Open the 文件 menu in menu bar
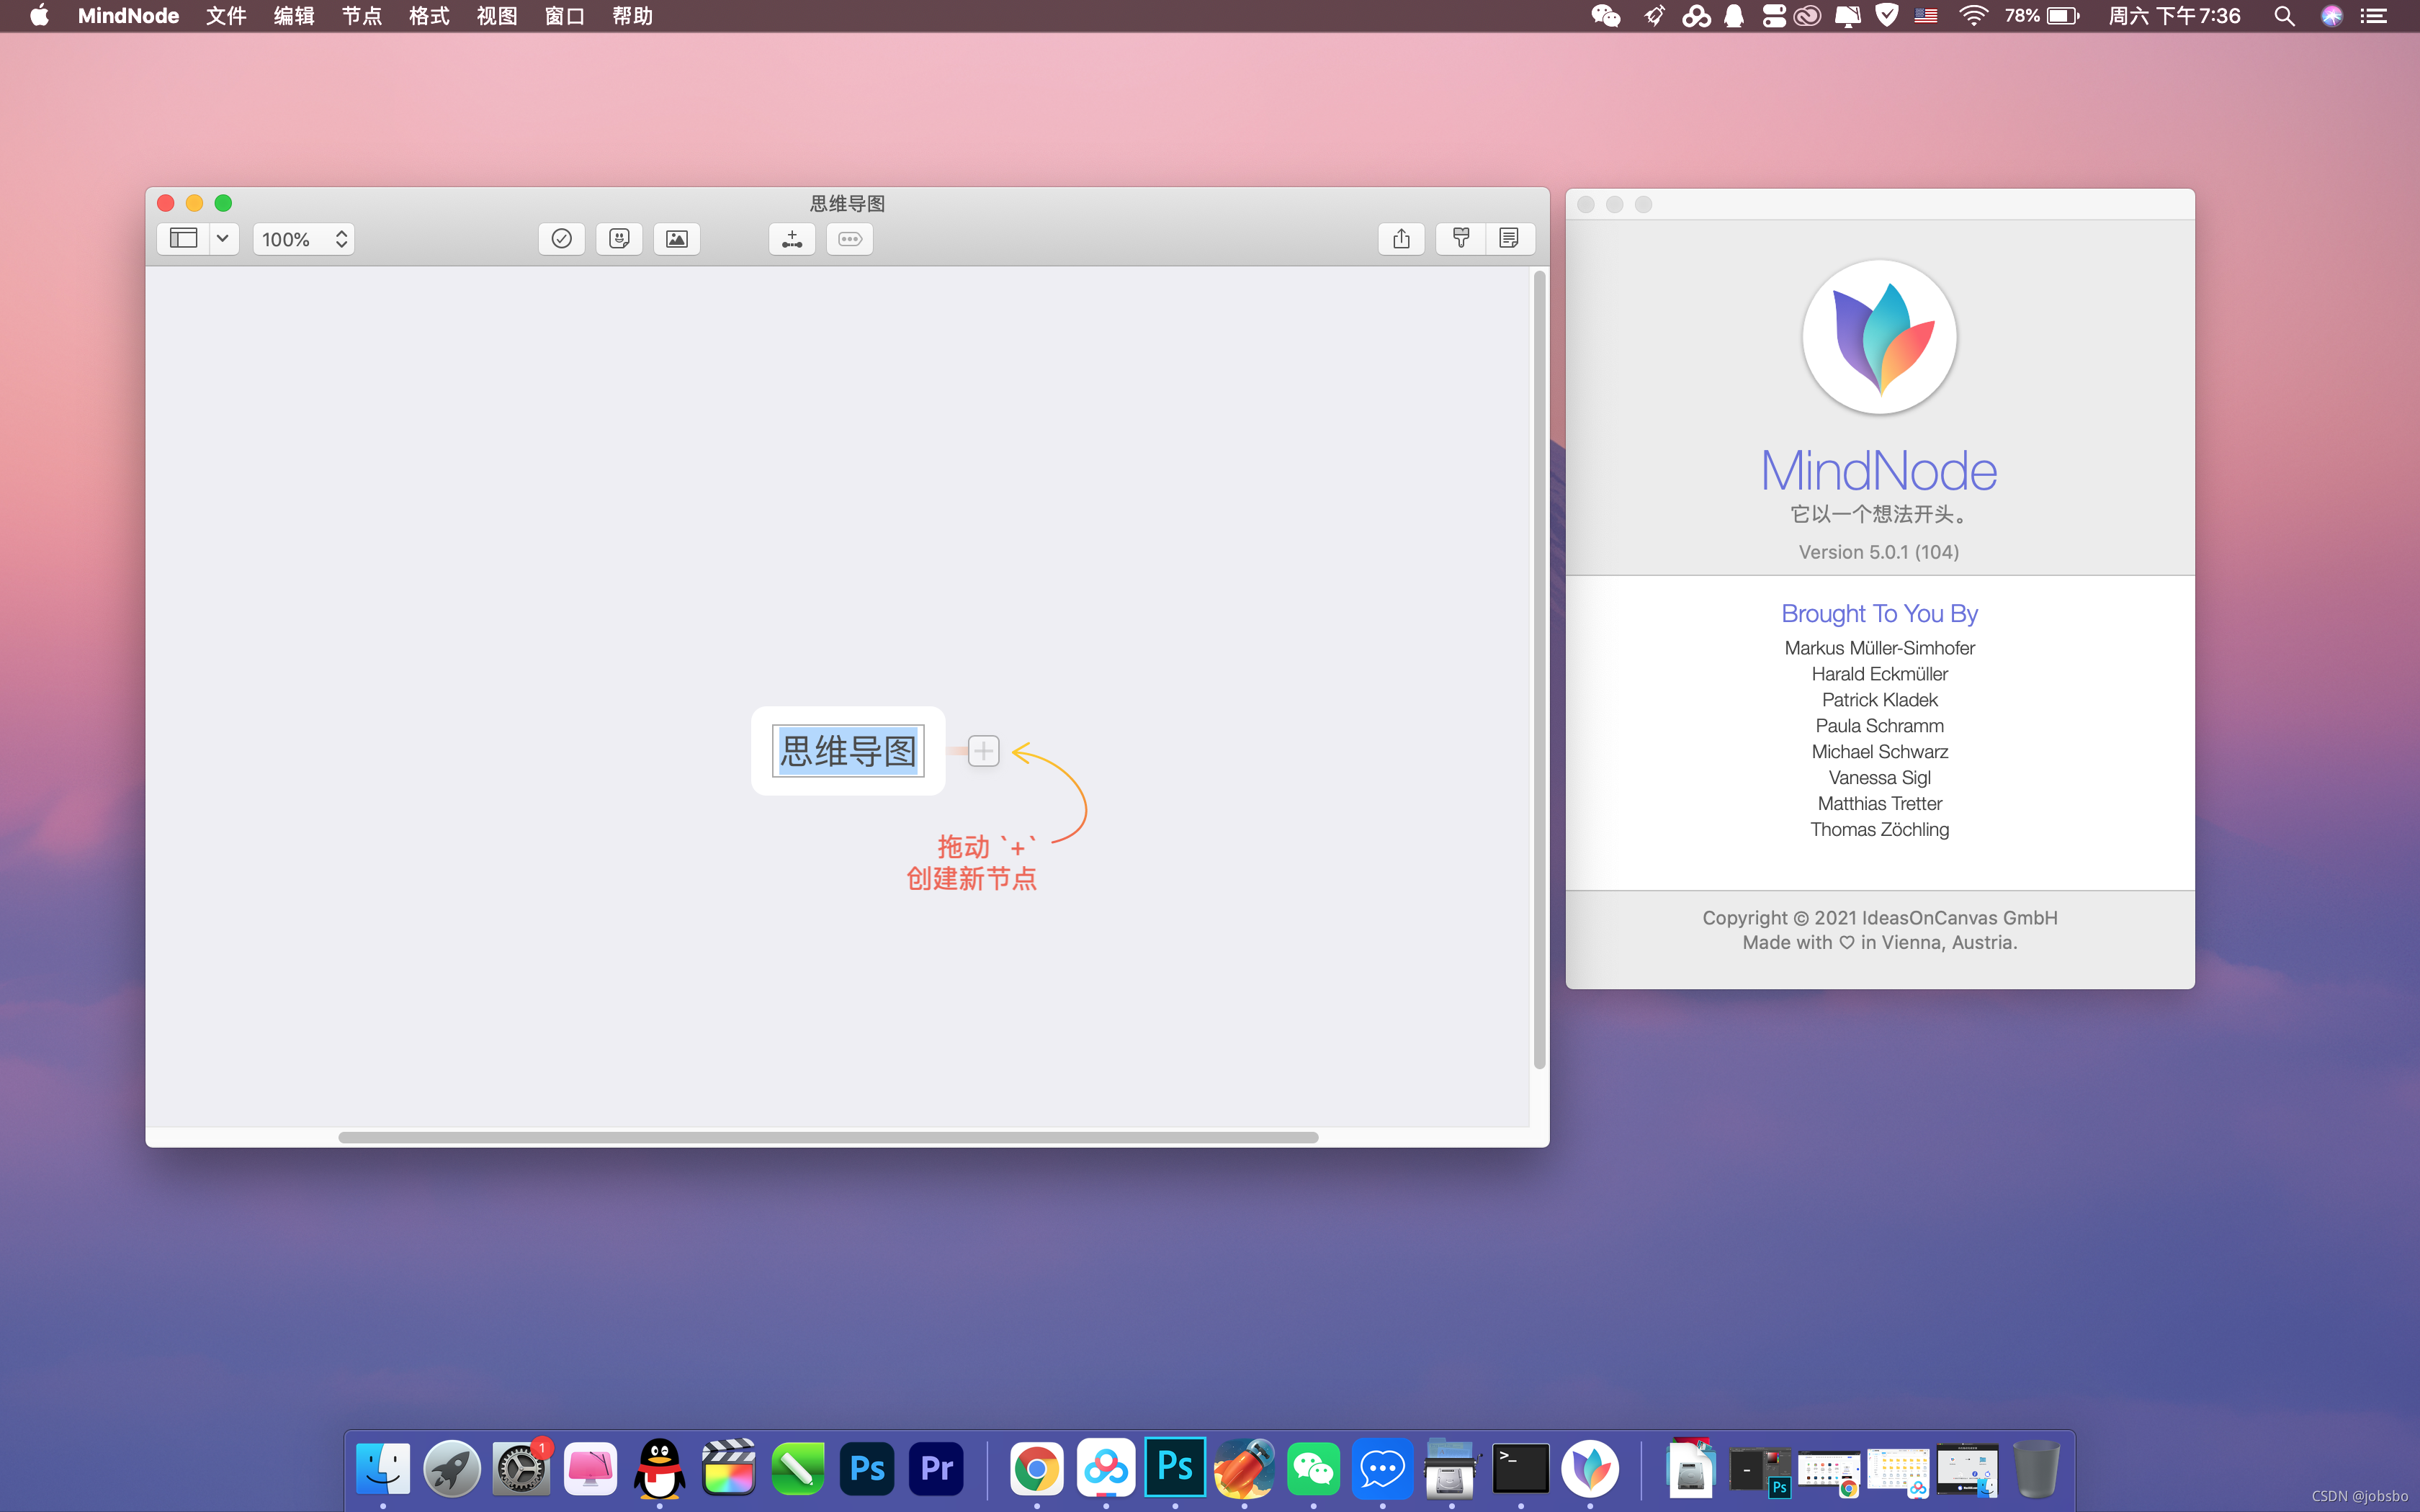The width and height of the screenshot is (2420, 1512). [226, 16]
